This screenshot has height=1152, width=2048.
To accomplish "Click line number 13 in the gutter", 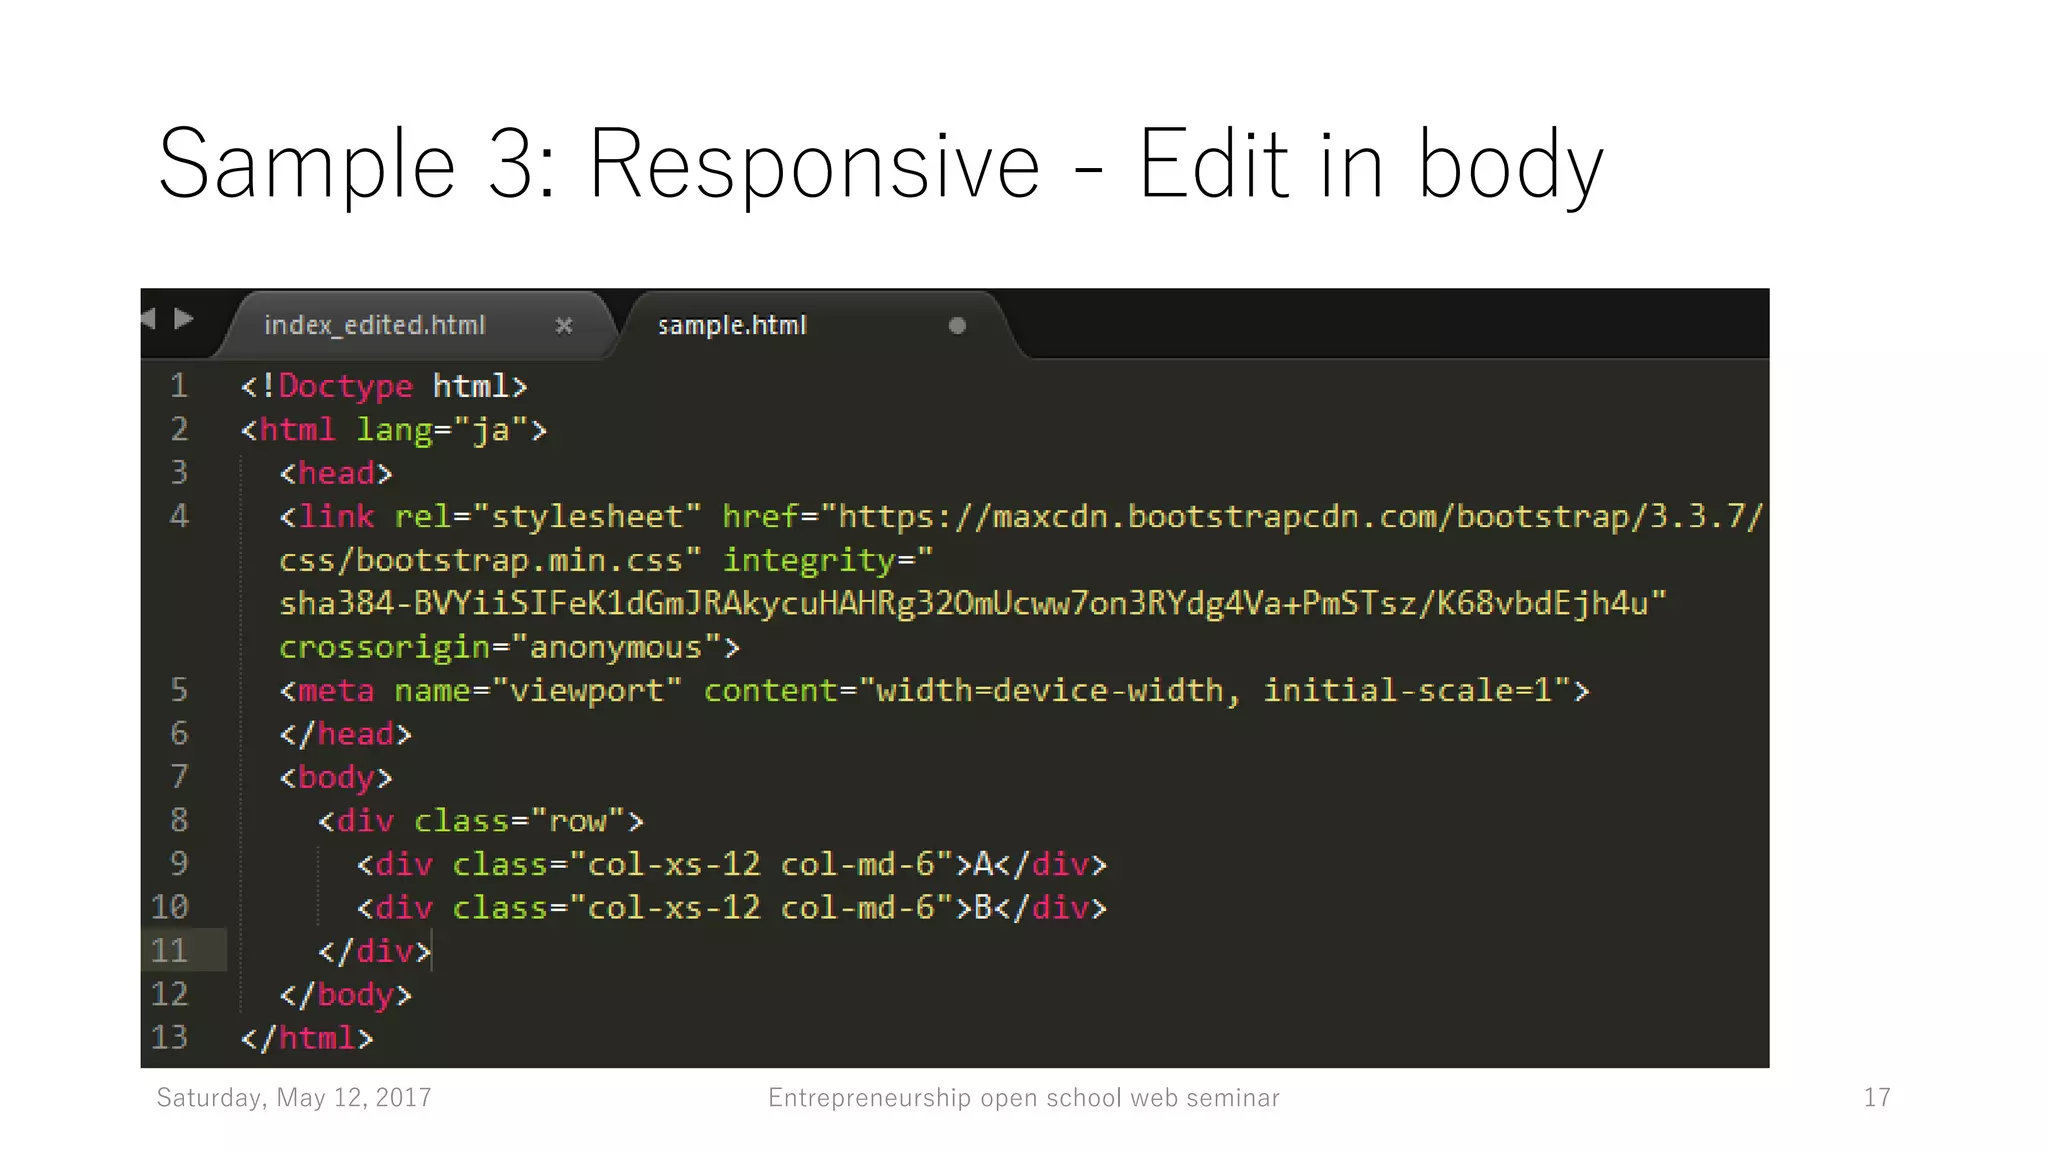I will [170, 1037].
